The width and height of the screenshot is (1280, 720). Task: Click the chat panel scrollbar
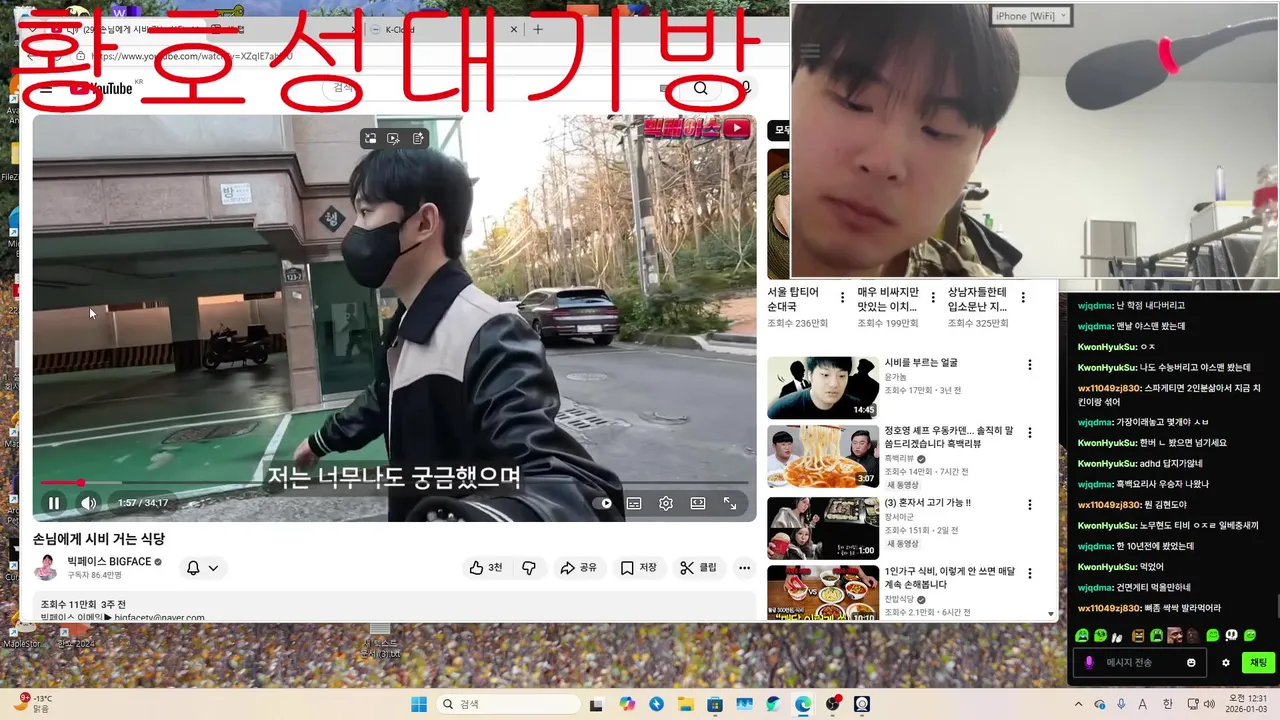(1278, 607)
